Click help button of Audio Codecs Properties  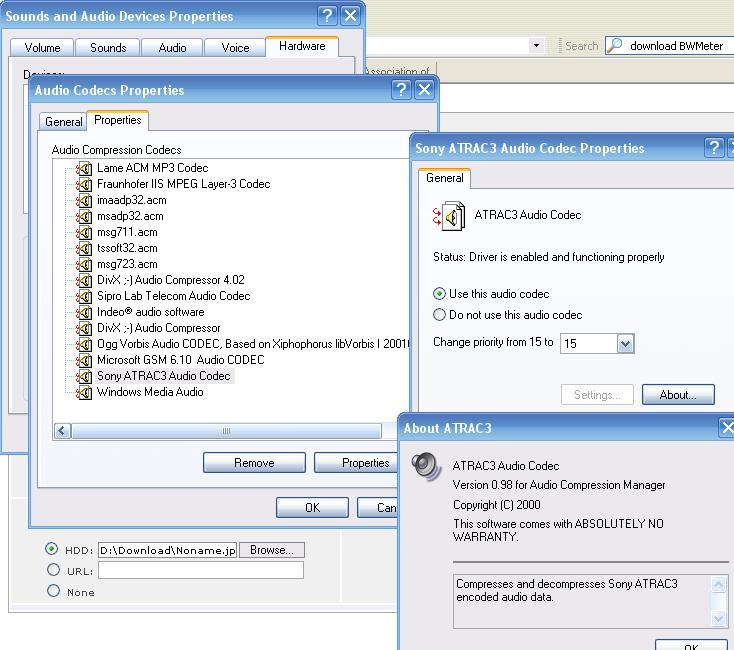(x=401, y=89)
